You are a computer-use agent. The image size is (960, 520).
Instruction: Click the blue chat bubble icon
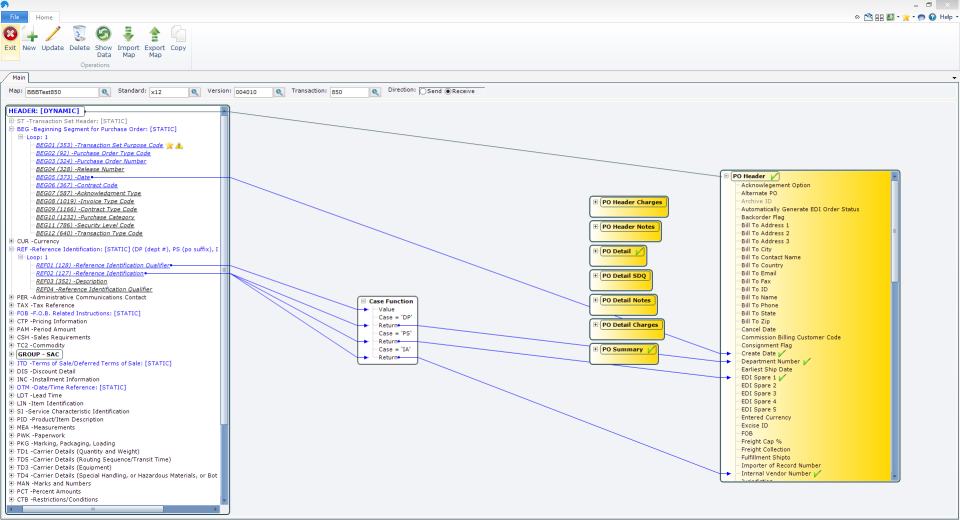[921, 17]
